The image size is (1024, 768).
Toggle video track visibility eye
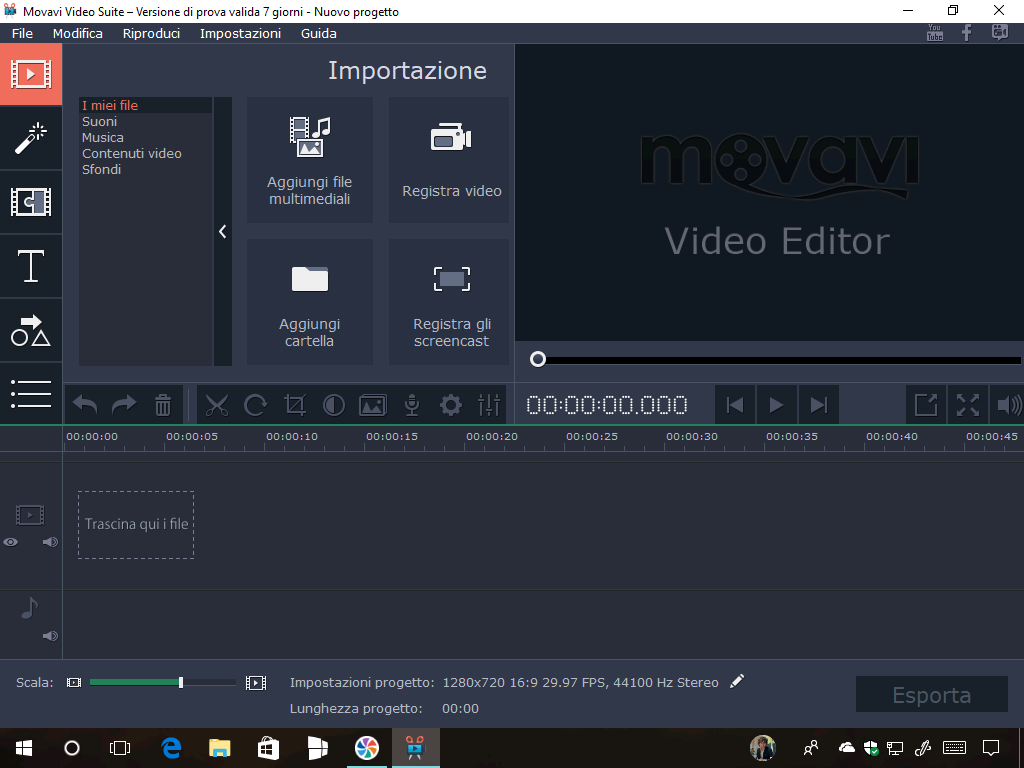coord(10,542)
